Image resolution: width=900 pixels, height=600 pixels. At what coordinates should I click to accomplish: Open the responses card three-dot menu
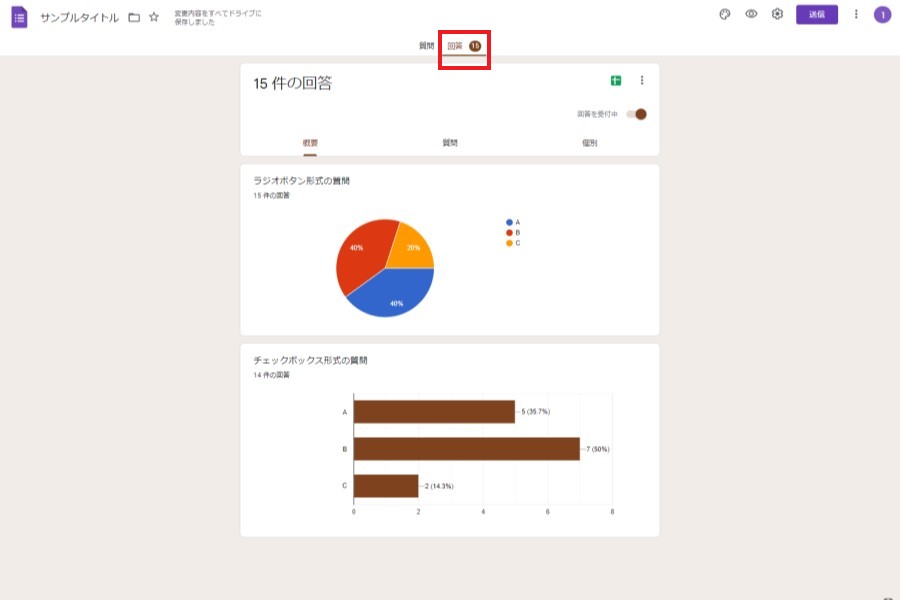642,81
